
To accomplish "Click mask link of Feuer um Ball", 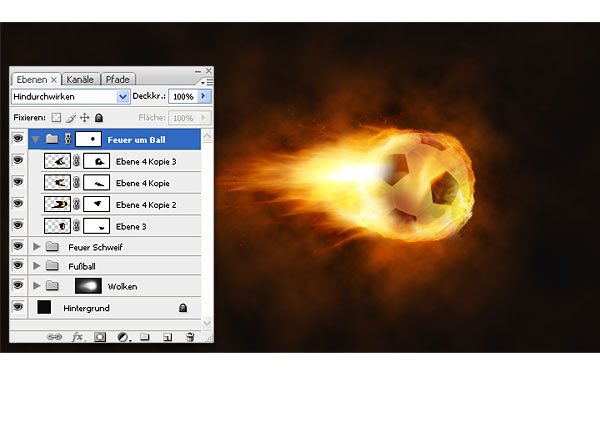I will [x=68, y=139].
